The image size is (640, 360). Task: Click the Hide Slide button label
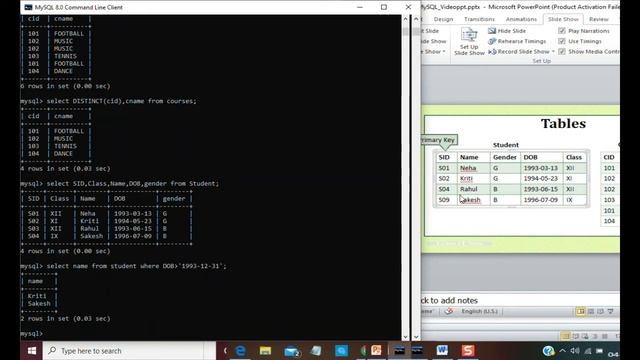[x=512, y=31]
